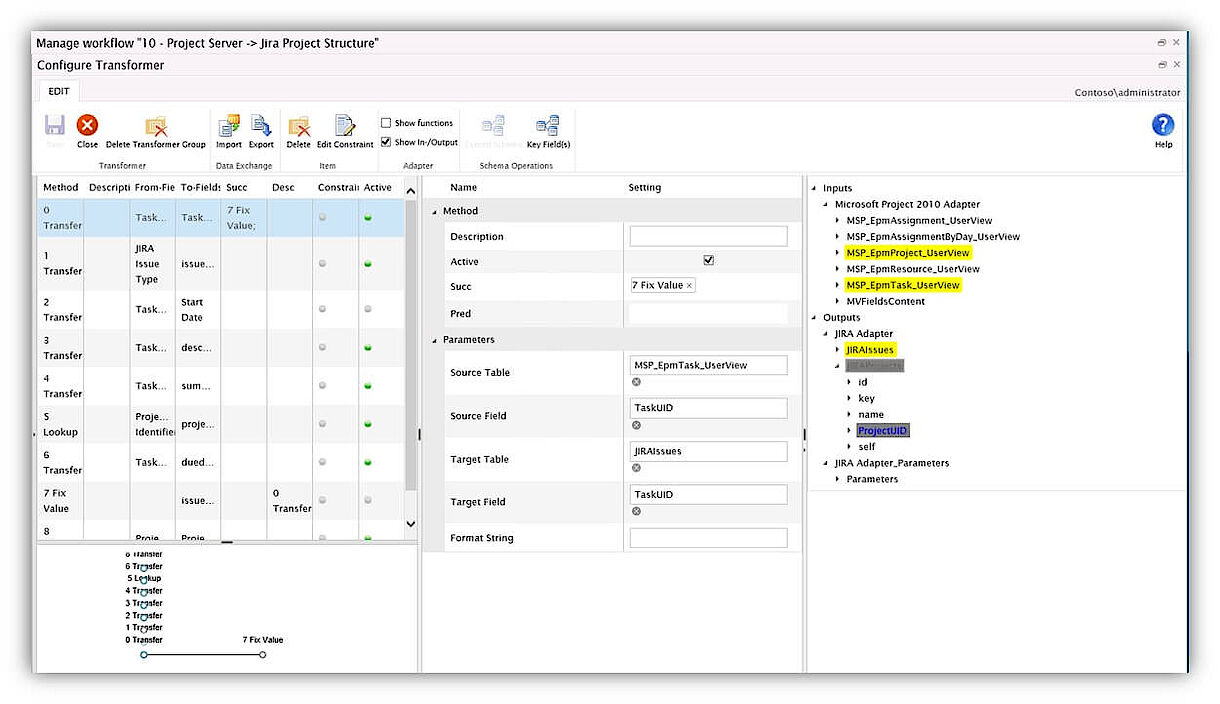Expand the MSP_EpmAssignment_UserView node
This screenshot has height=704, width=1220.
tap(838, 220)
